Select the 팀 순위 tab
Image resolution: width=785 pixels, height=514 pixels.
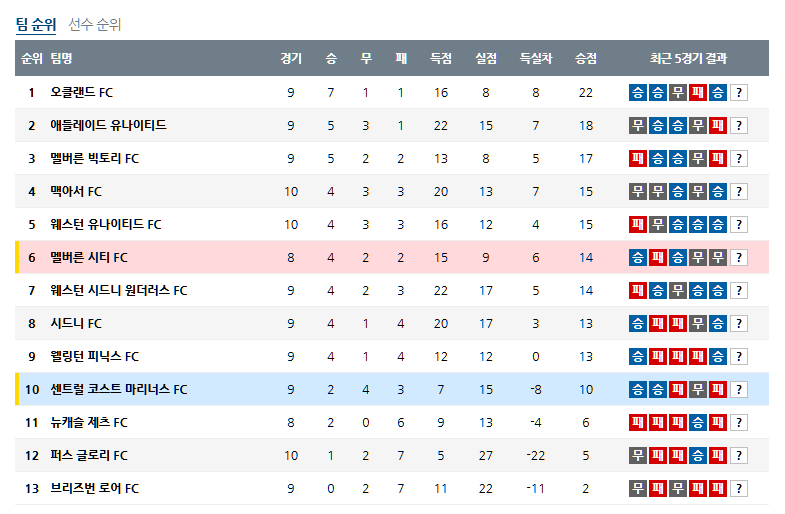point(36,25)
